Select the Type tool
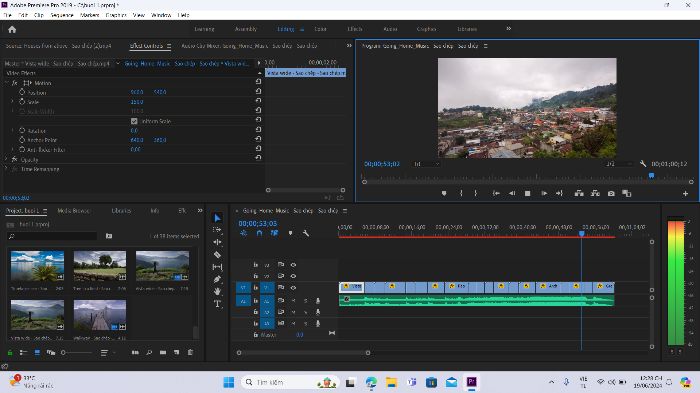700x393 pixels. click(217, 304)
